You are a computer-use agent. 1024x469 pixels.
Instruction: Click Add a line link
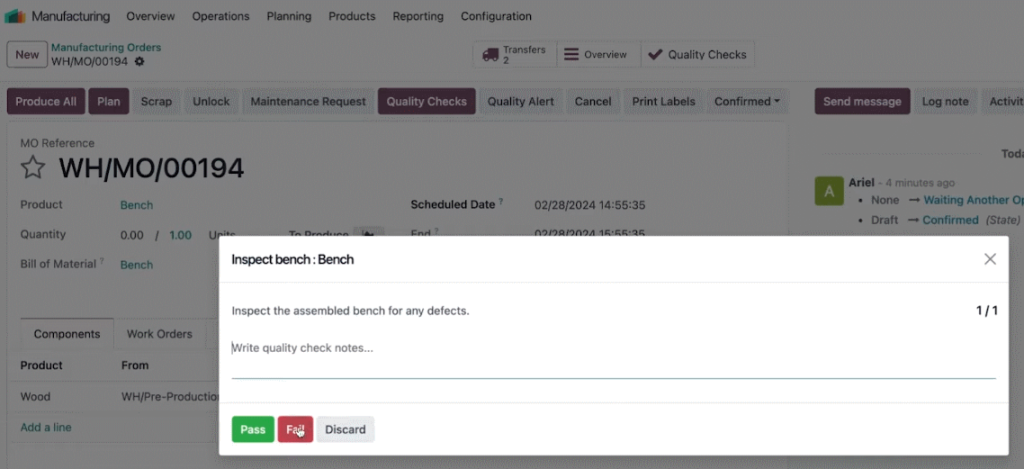(46, 427)
